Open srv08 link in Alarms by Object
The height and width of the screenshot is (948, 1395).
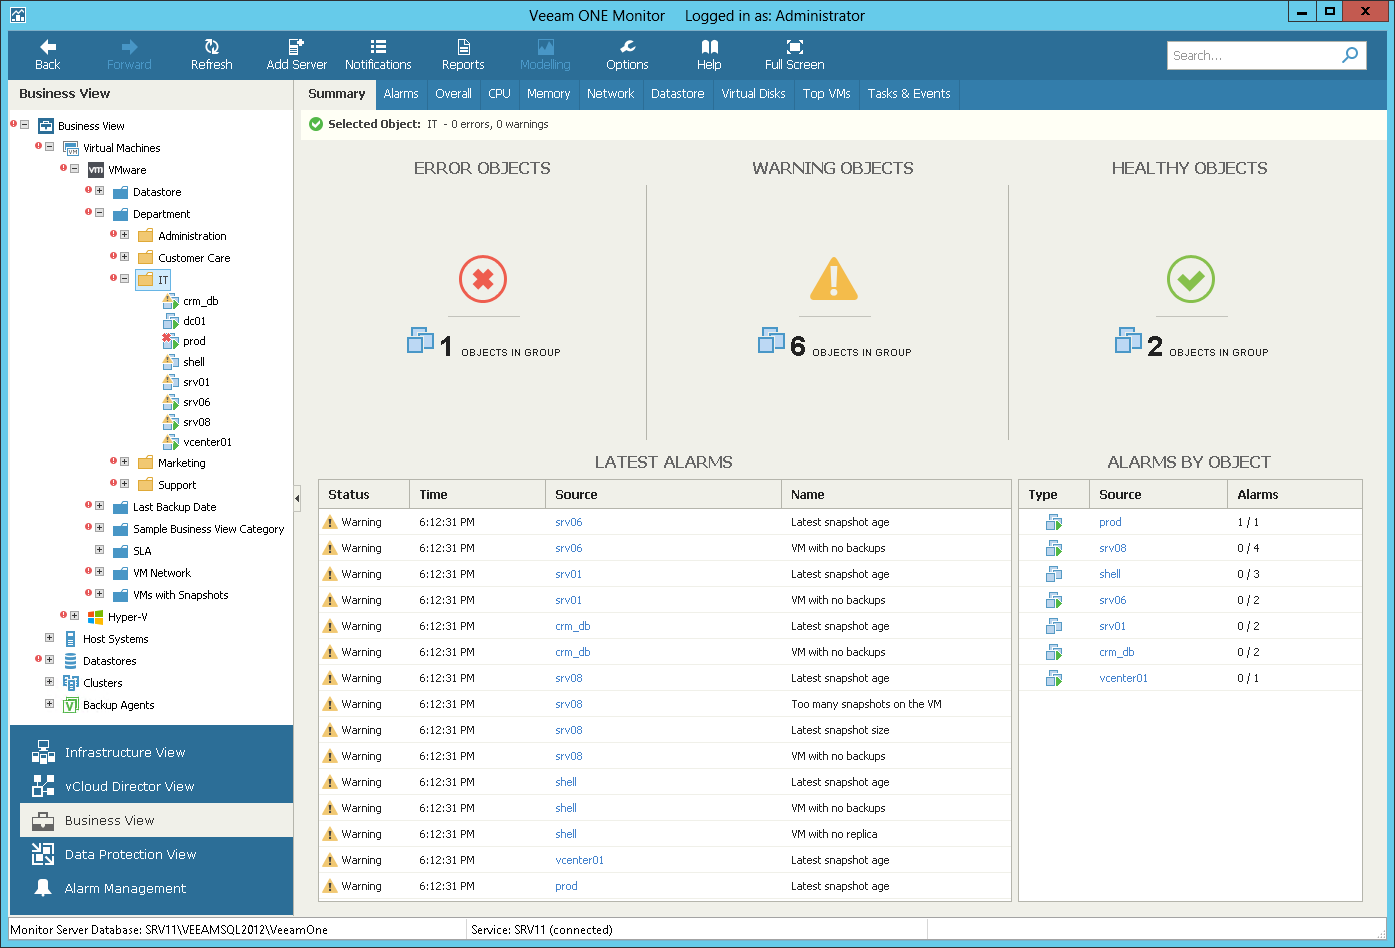[1113, 548]
